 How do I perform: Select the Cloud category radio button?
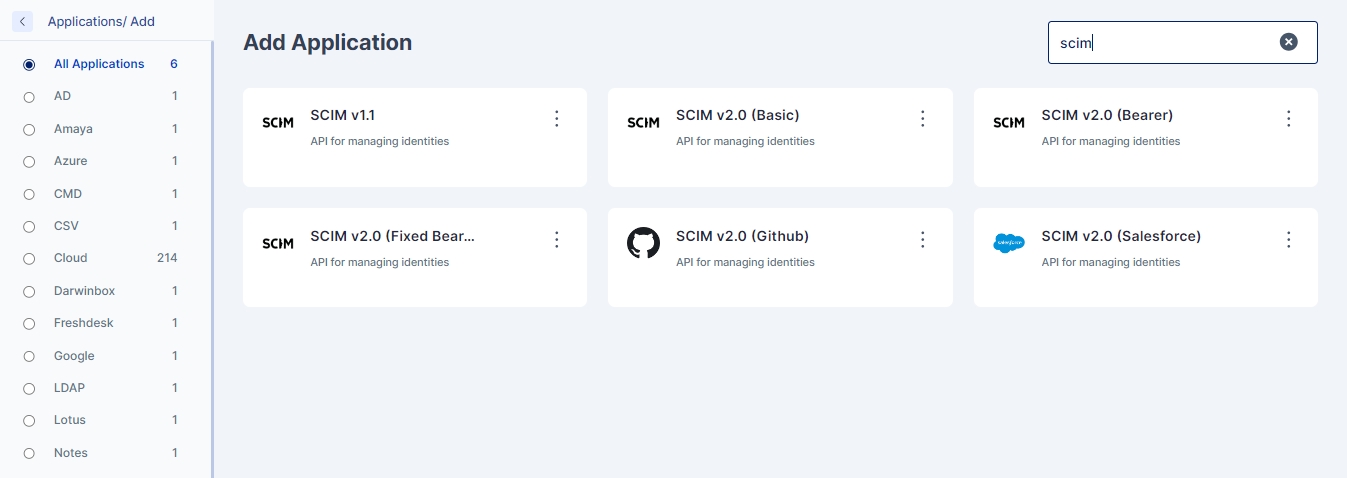point(29,258)
